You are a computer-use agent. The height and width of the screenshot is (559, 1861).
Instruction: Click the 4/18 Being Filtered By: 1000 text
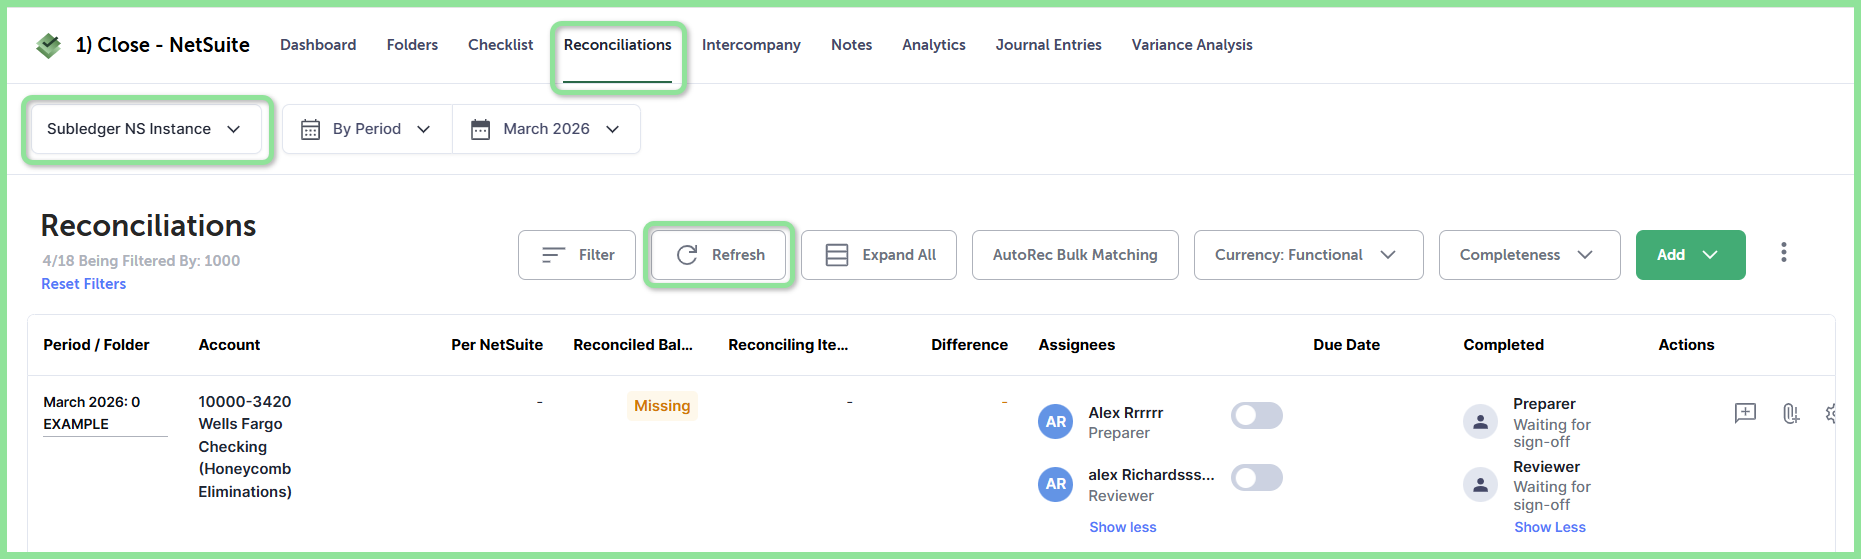pyautogui.click(x=141, y=261)
